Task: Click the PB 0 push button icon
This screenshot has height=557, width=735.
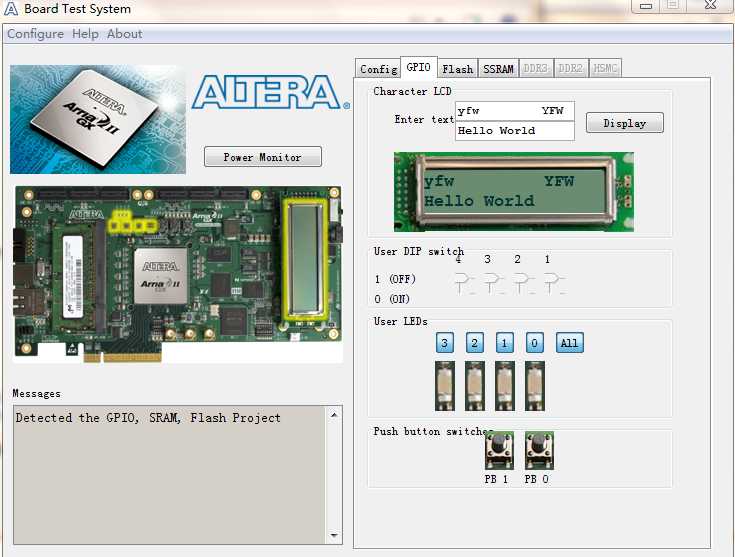Action: (x=539, y=451)
